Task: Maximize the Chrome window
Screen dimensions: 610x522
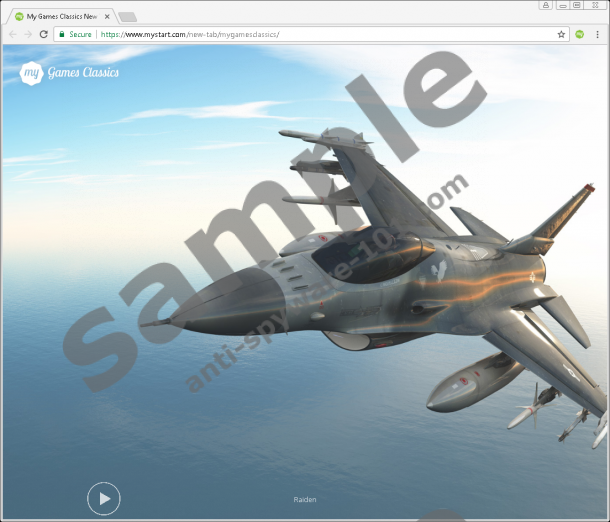Action: (x=577, y=5)
